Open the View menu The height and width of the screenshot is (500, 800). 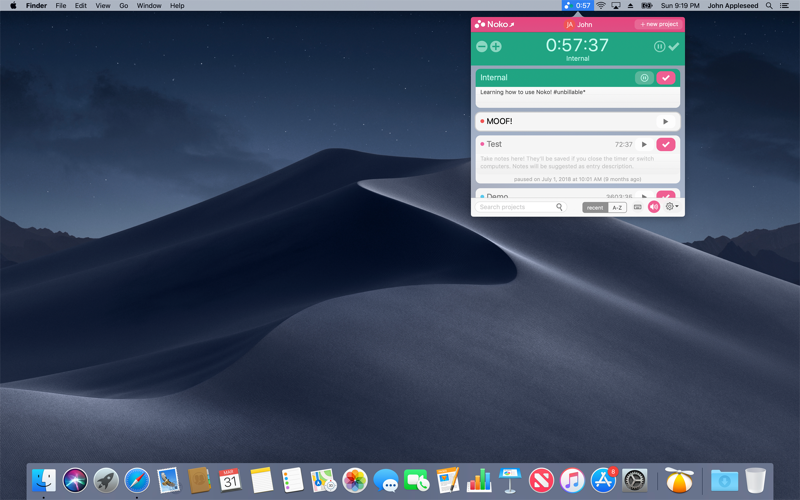(x=103, y=6)
